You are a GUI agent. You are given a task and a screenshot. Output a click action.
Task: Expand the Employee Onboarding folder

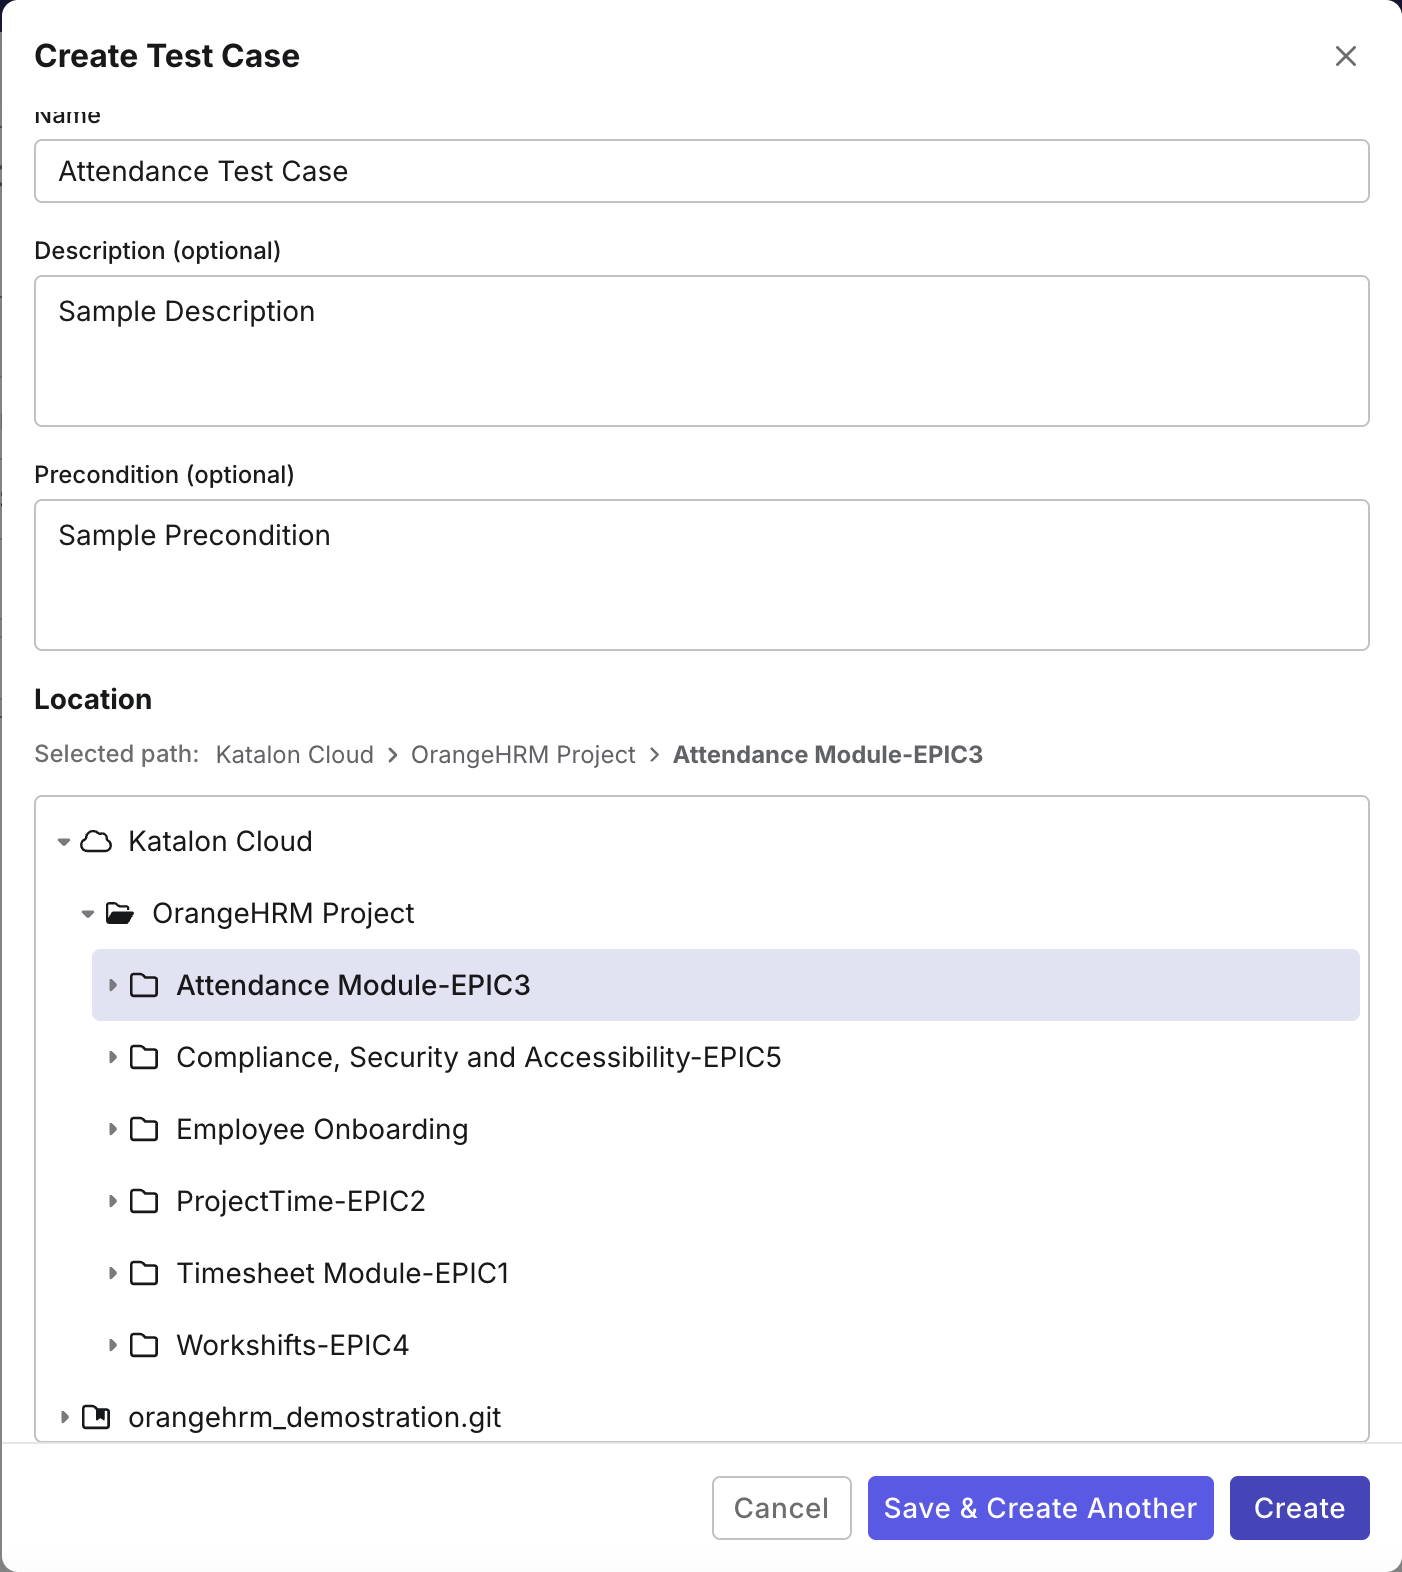(x=112, y=1129)
